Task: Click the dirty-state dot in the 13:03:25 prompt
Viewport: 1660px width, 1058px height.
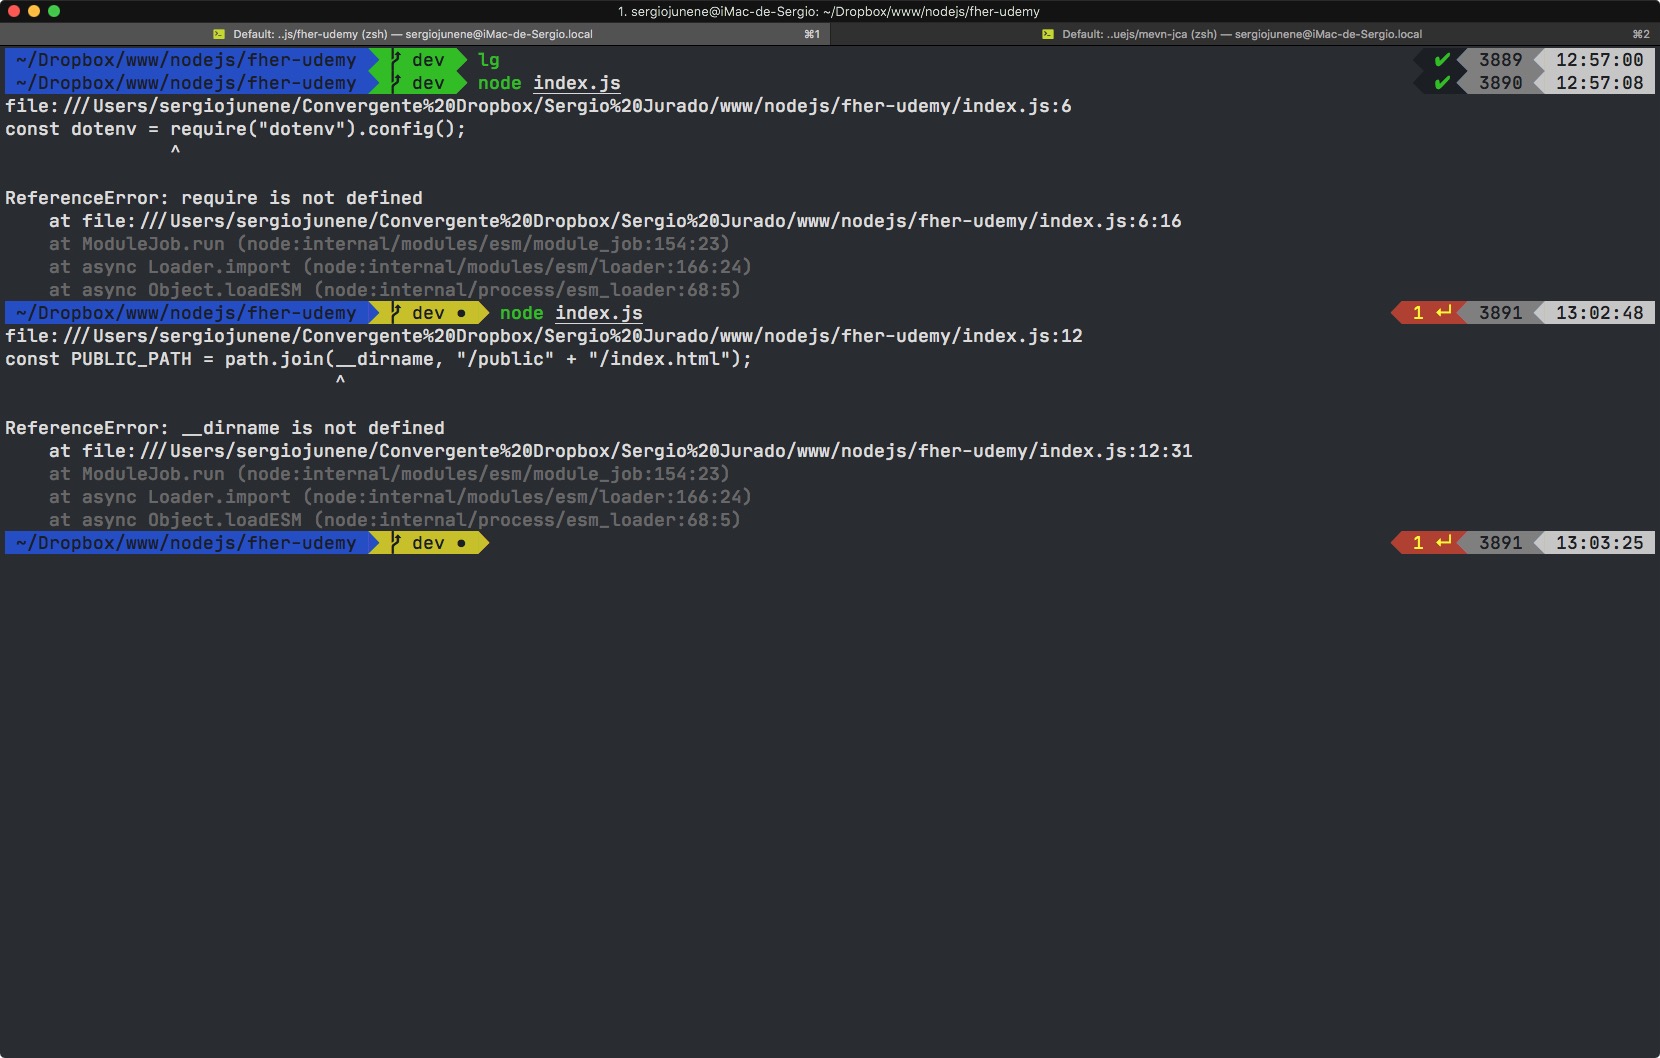Action: pyautogui.click(x=461, y=543)
